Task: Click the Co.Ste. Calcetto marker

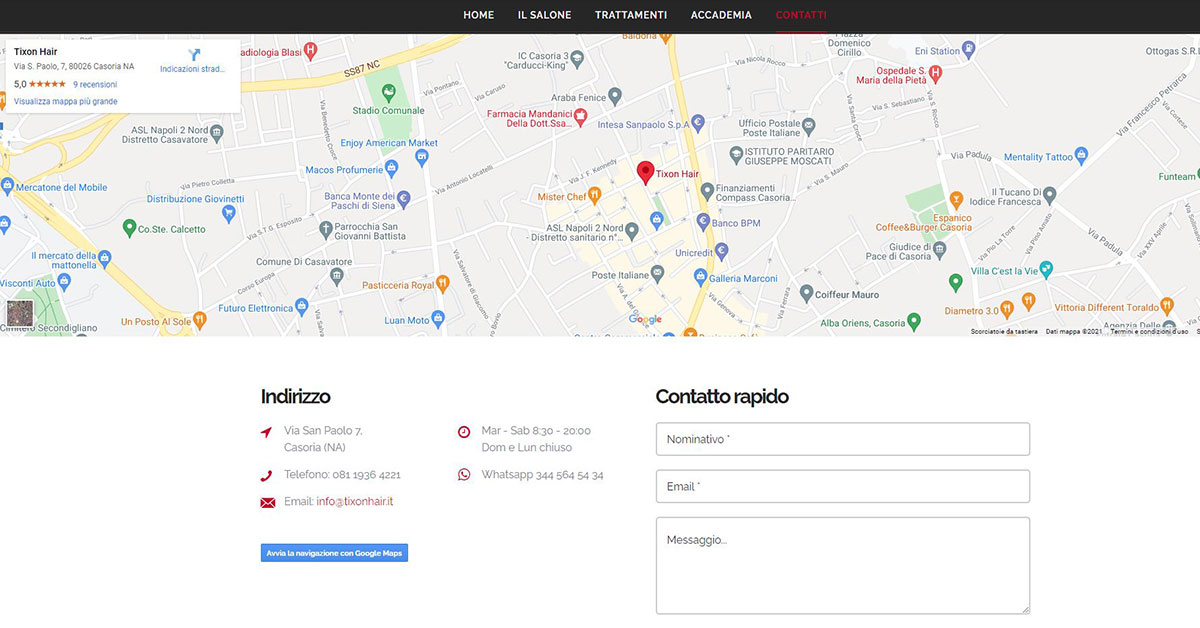Action: point(128,228)
